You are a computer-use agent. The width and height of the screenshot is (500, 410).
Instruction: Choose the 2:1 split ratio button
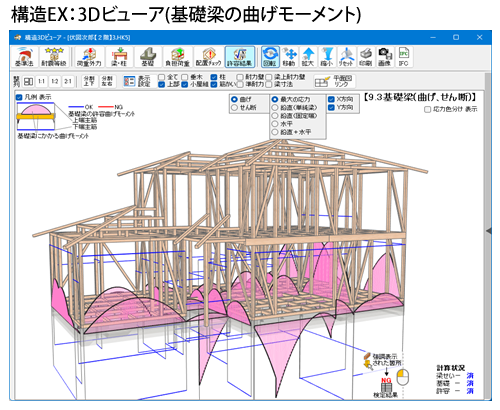(x=68, y=81)
